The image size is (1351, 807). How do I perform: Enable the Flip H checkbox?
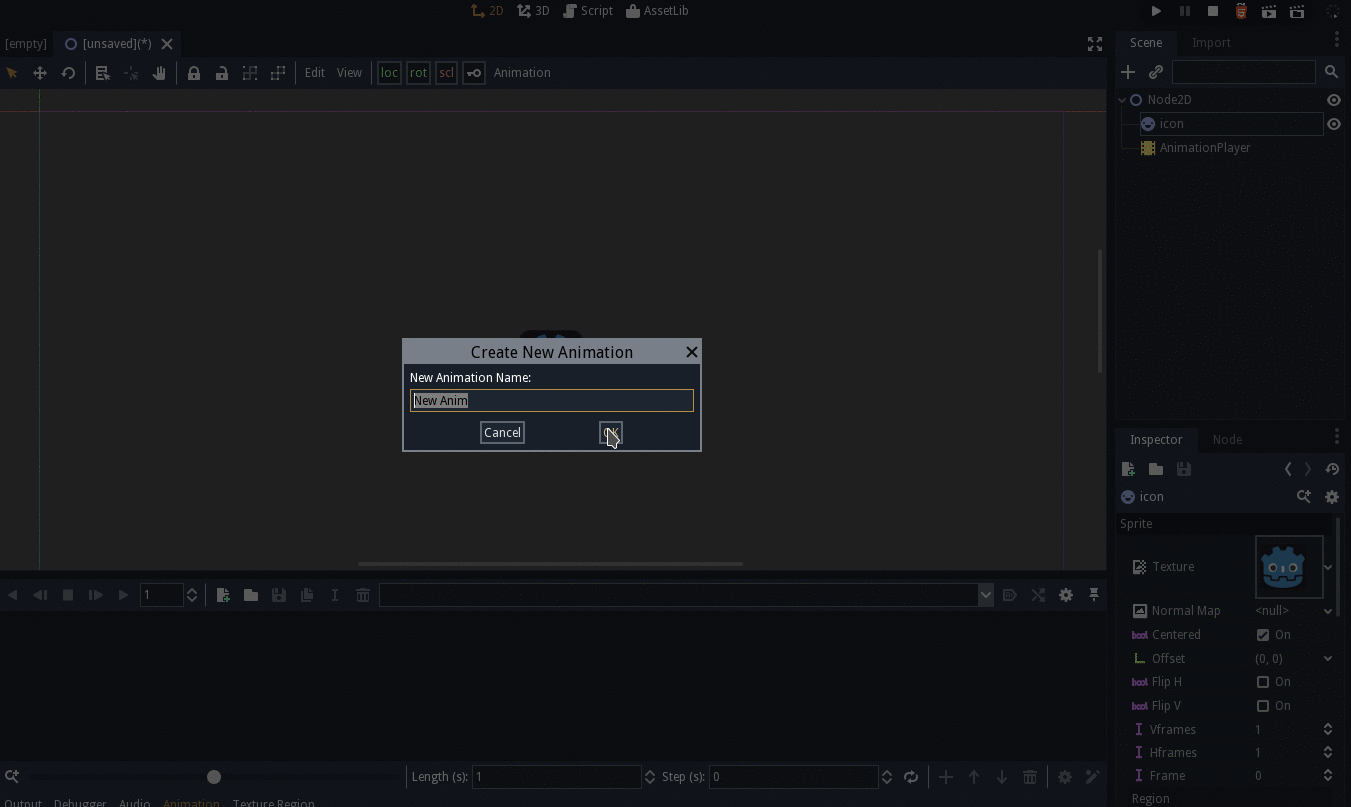(x=1263, y=681)
